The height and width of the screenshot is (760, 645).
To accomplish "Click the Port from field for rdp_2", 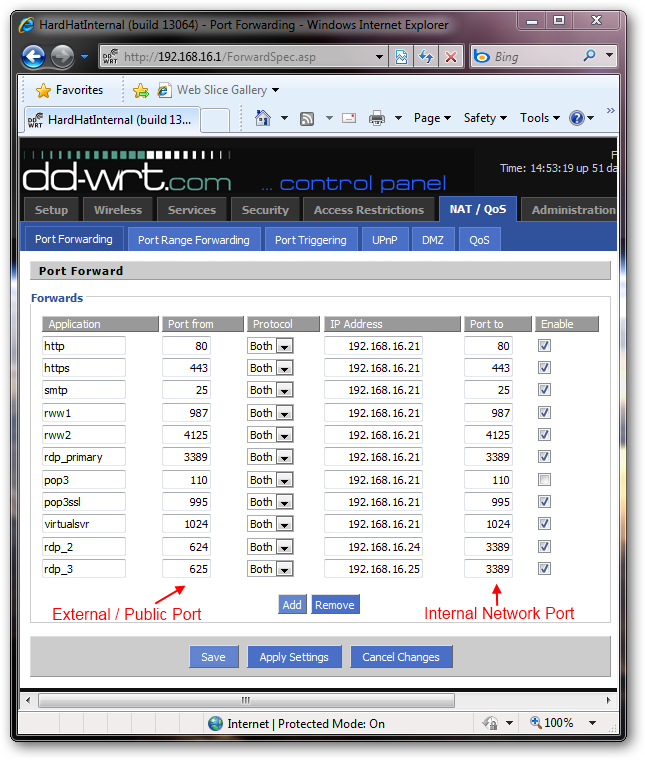I will point(186,547).
